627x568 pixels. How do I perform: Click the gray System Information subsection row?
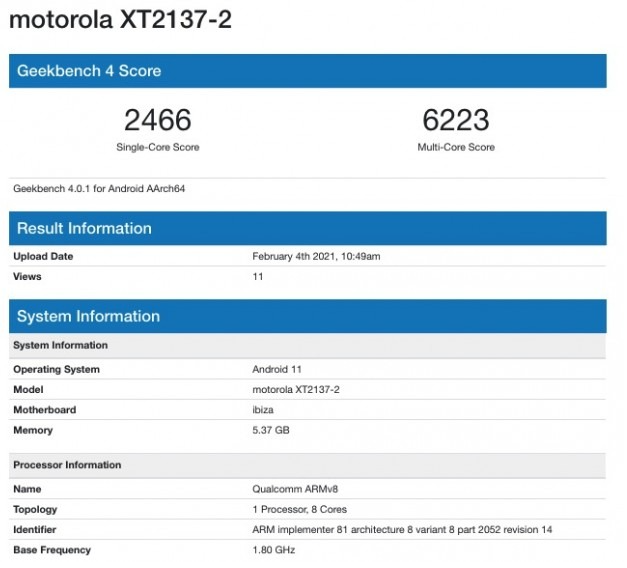(x=60, y=345)
